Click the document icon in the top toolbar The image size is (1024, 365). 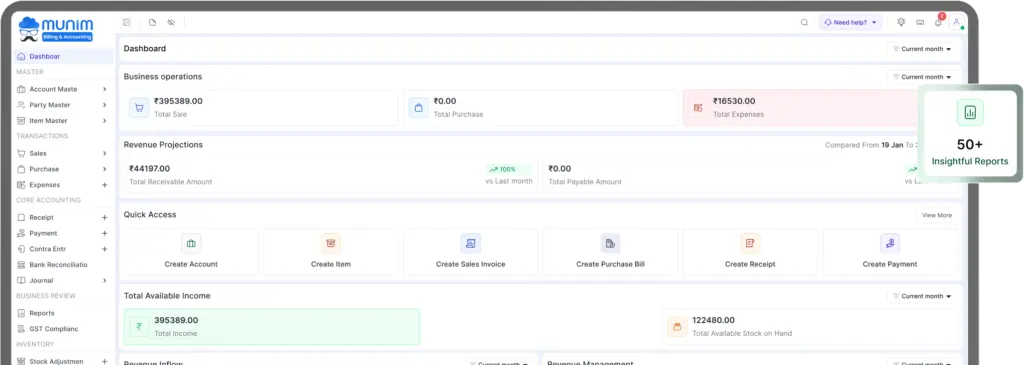[x=152, y=22]
